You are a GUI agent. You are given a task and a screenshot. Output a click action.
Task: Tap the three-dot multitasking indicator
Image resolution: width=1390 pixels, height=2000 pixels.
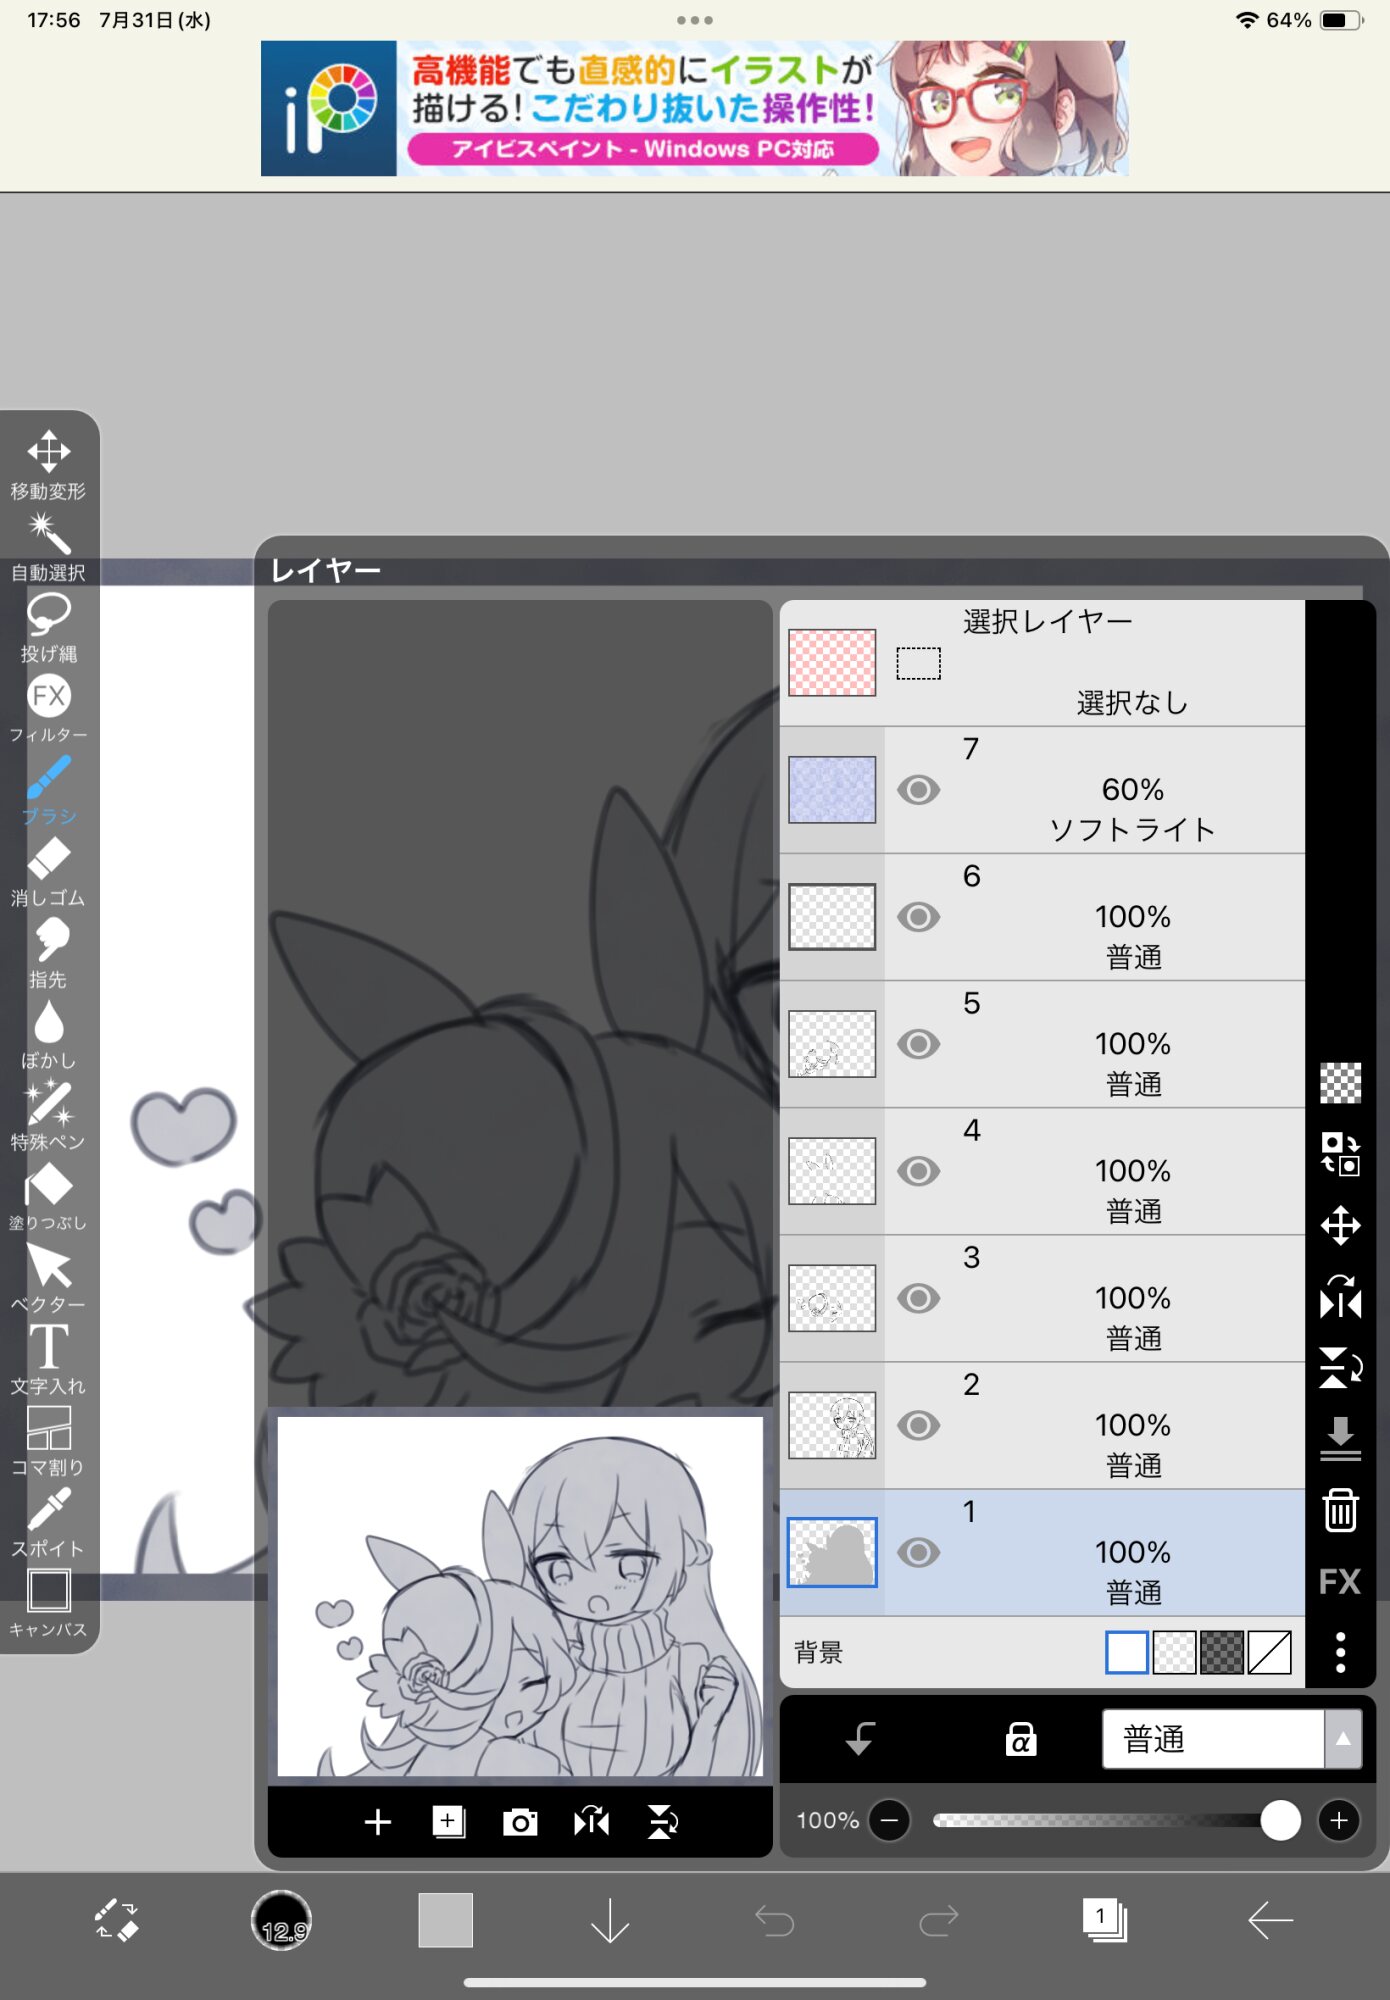tap(694, 20)
